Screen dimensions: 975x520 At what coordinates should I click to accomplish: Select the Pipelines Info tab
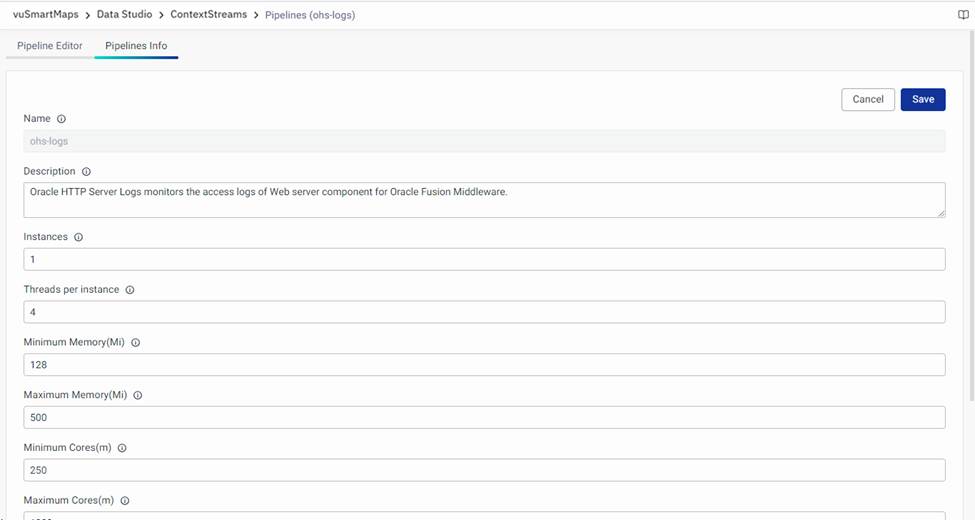pyautogui.click(x=136, y=46)
